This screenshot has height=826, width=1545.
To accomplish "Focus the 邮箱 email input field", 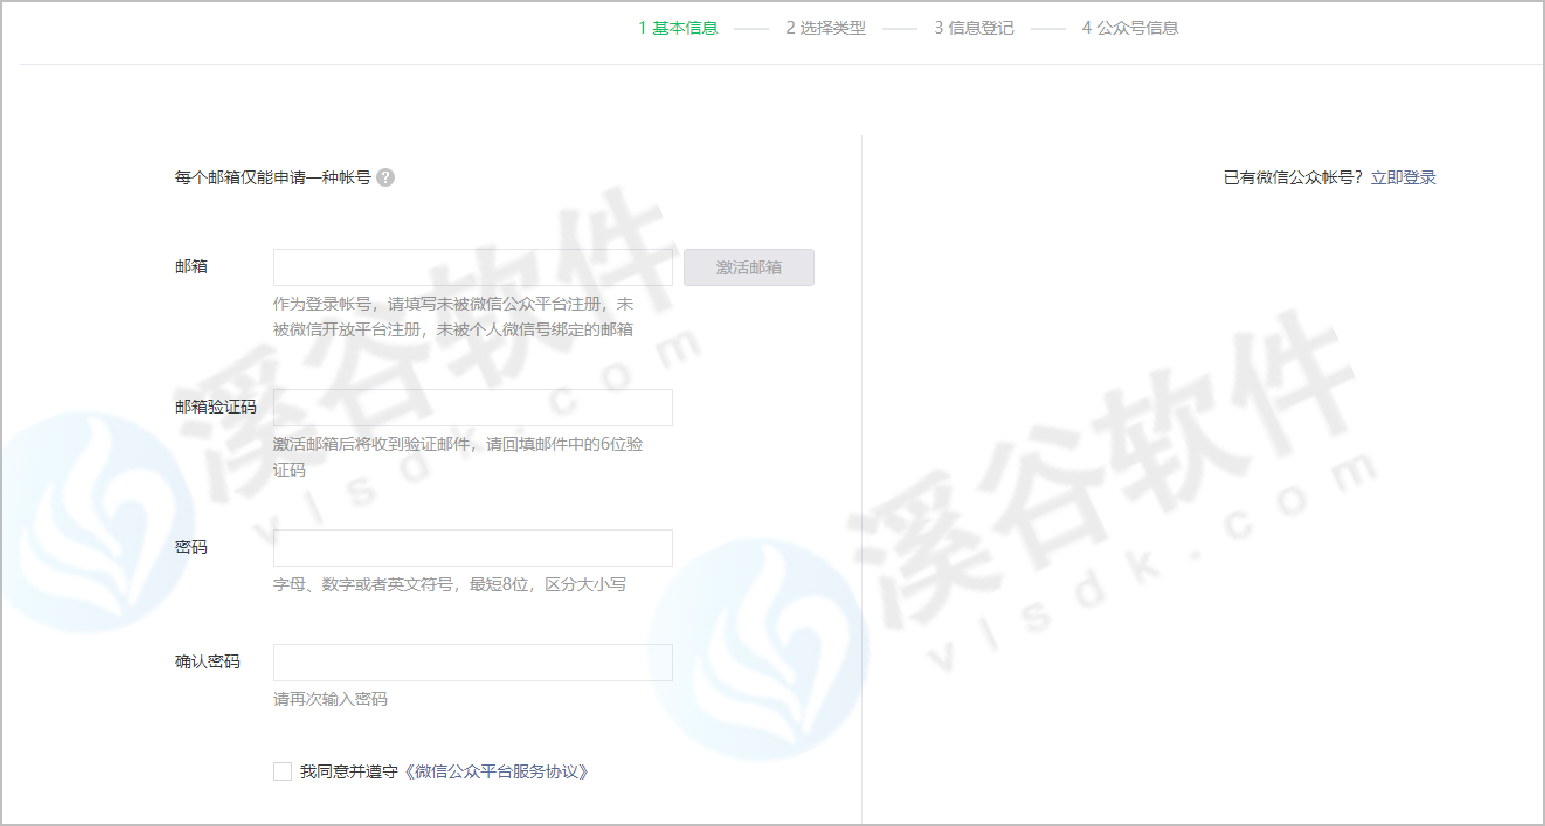I will [472, 267].
